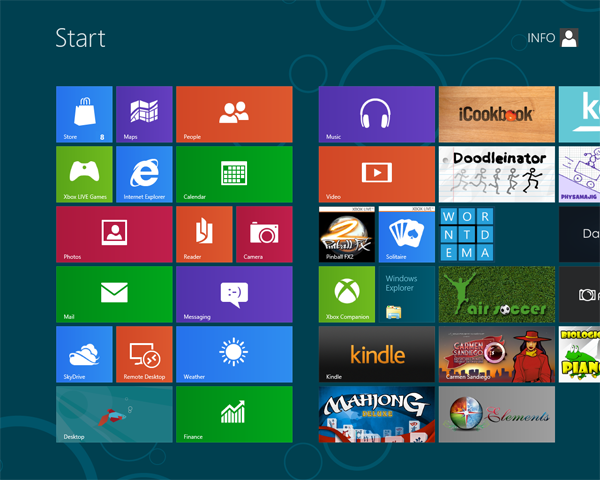Screen dimensions: 600x480
Task: Open the Physamajig tile
Action: 579,174
